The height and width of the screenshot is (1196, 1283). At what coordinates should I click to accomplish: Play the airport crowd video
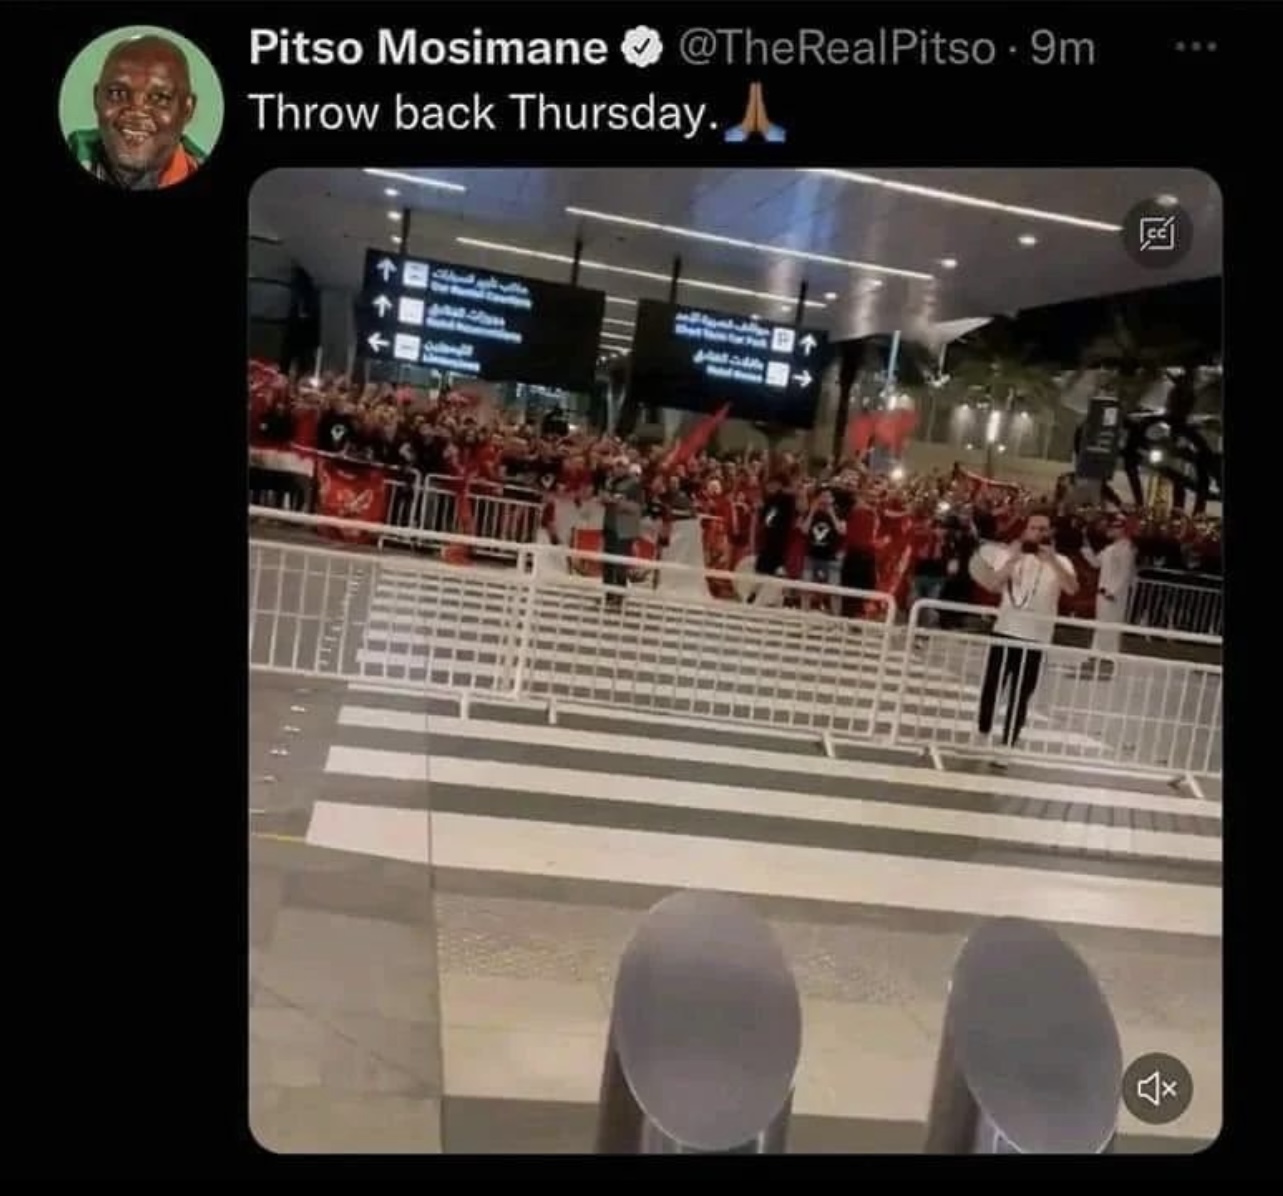735,661
